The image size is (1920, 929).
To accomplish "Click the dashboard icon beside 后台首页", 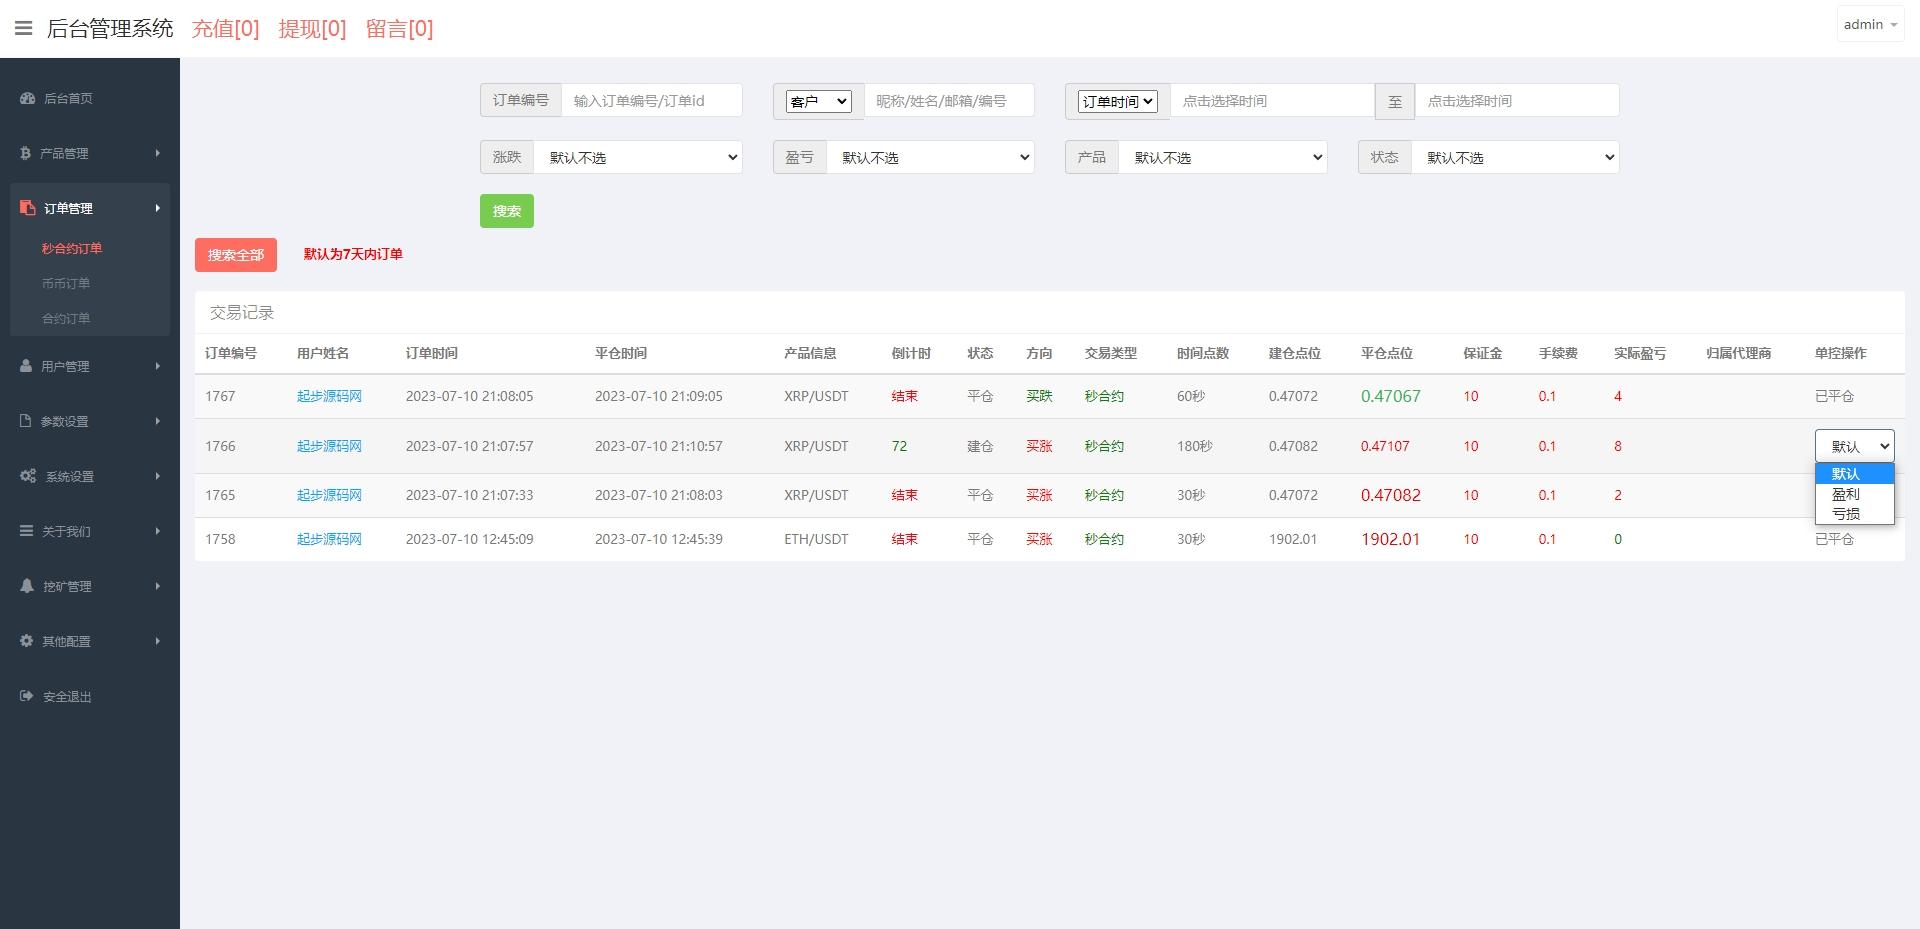I will pyautogui.click(x=27, y=98).
